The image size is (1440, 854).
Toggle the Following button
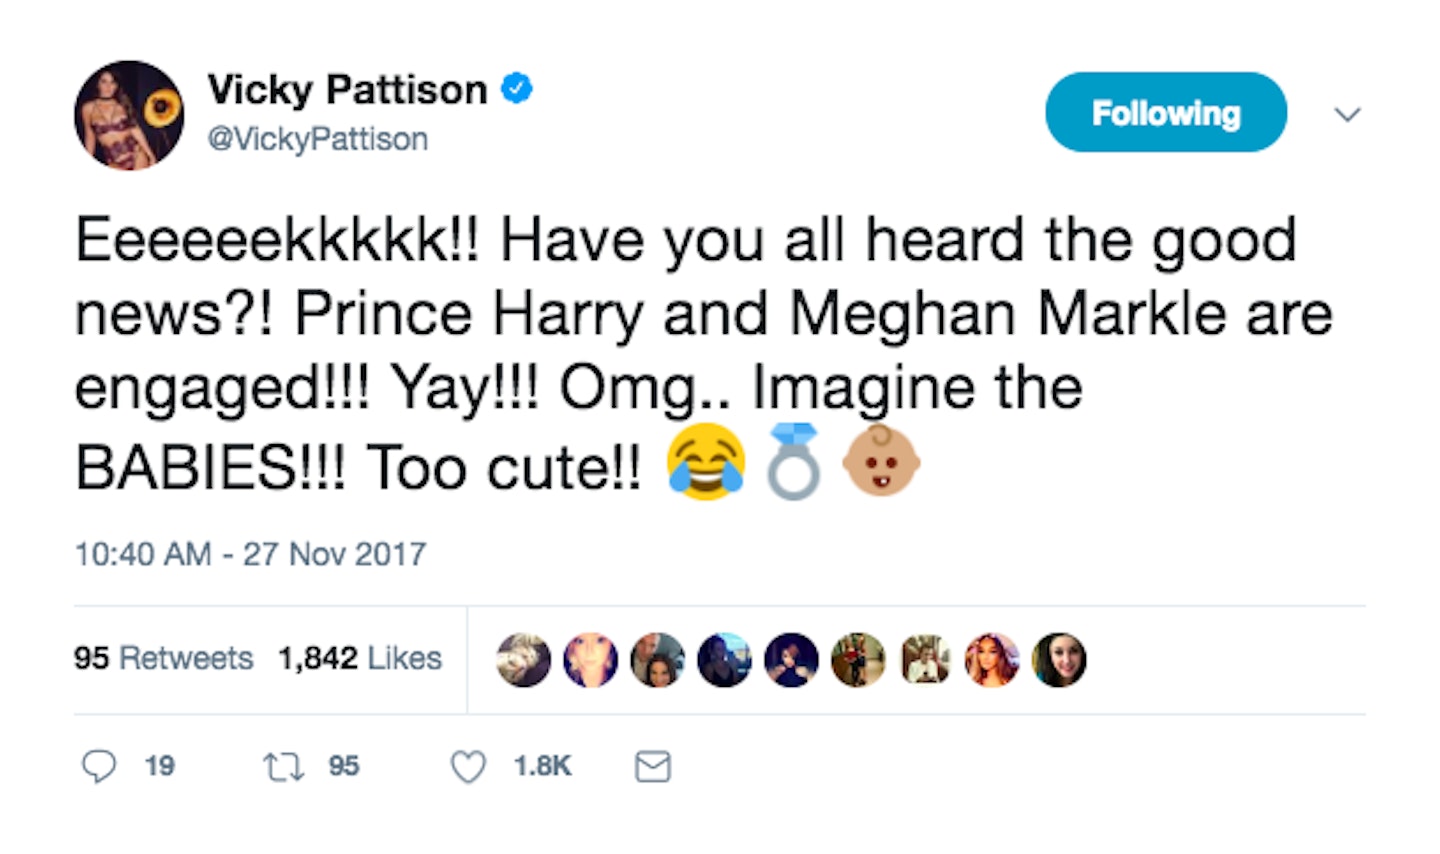pos(1166,112)
